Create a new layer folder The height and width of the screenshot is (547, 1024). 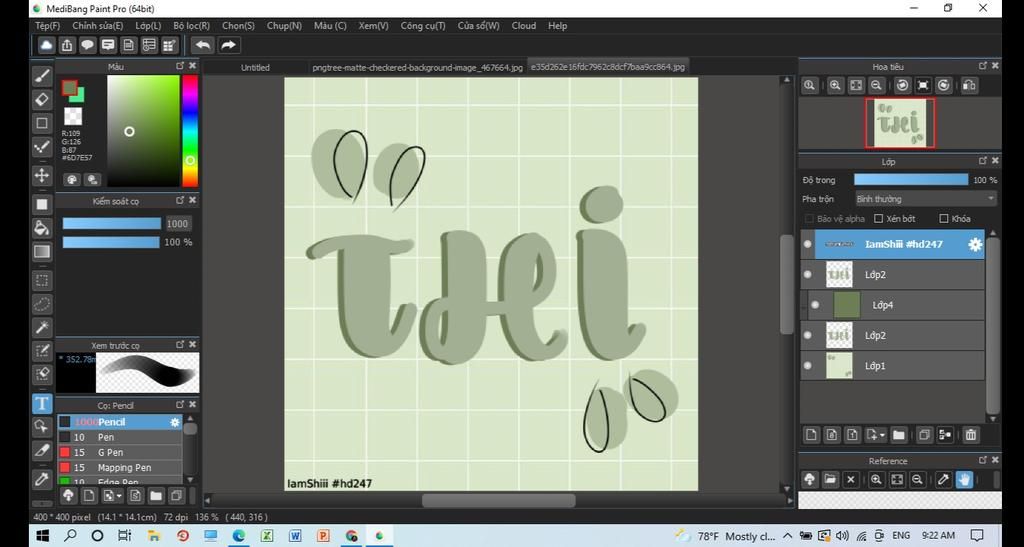tap(899, 435)
